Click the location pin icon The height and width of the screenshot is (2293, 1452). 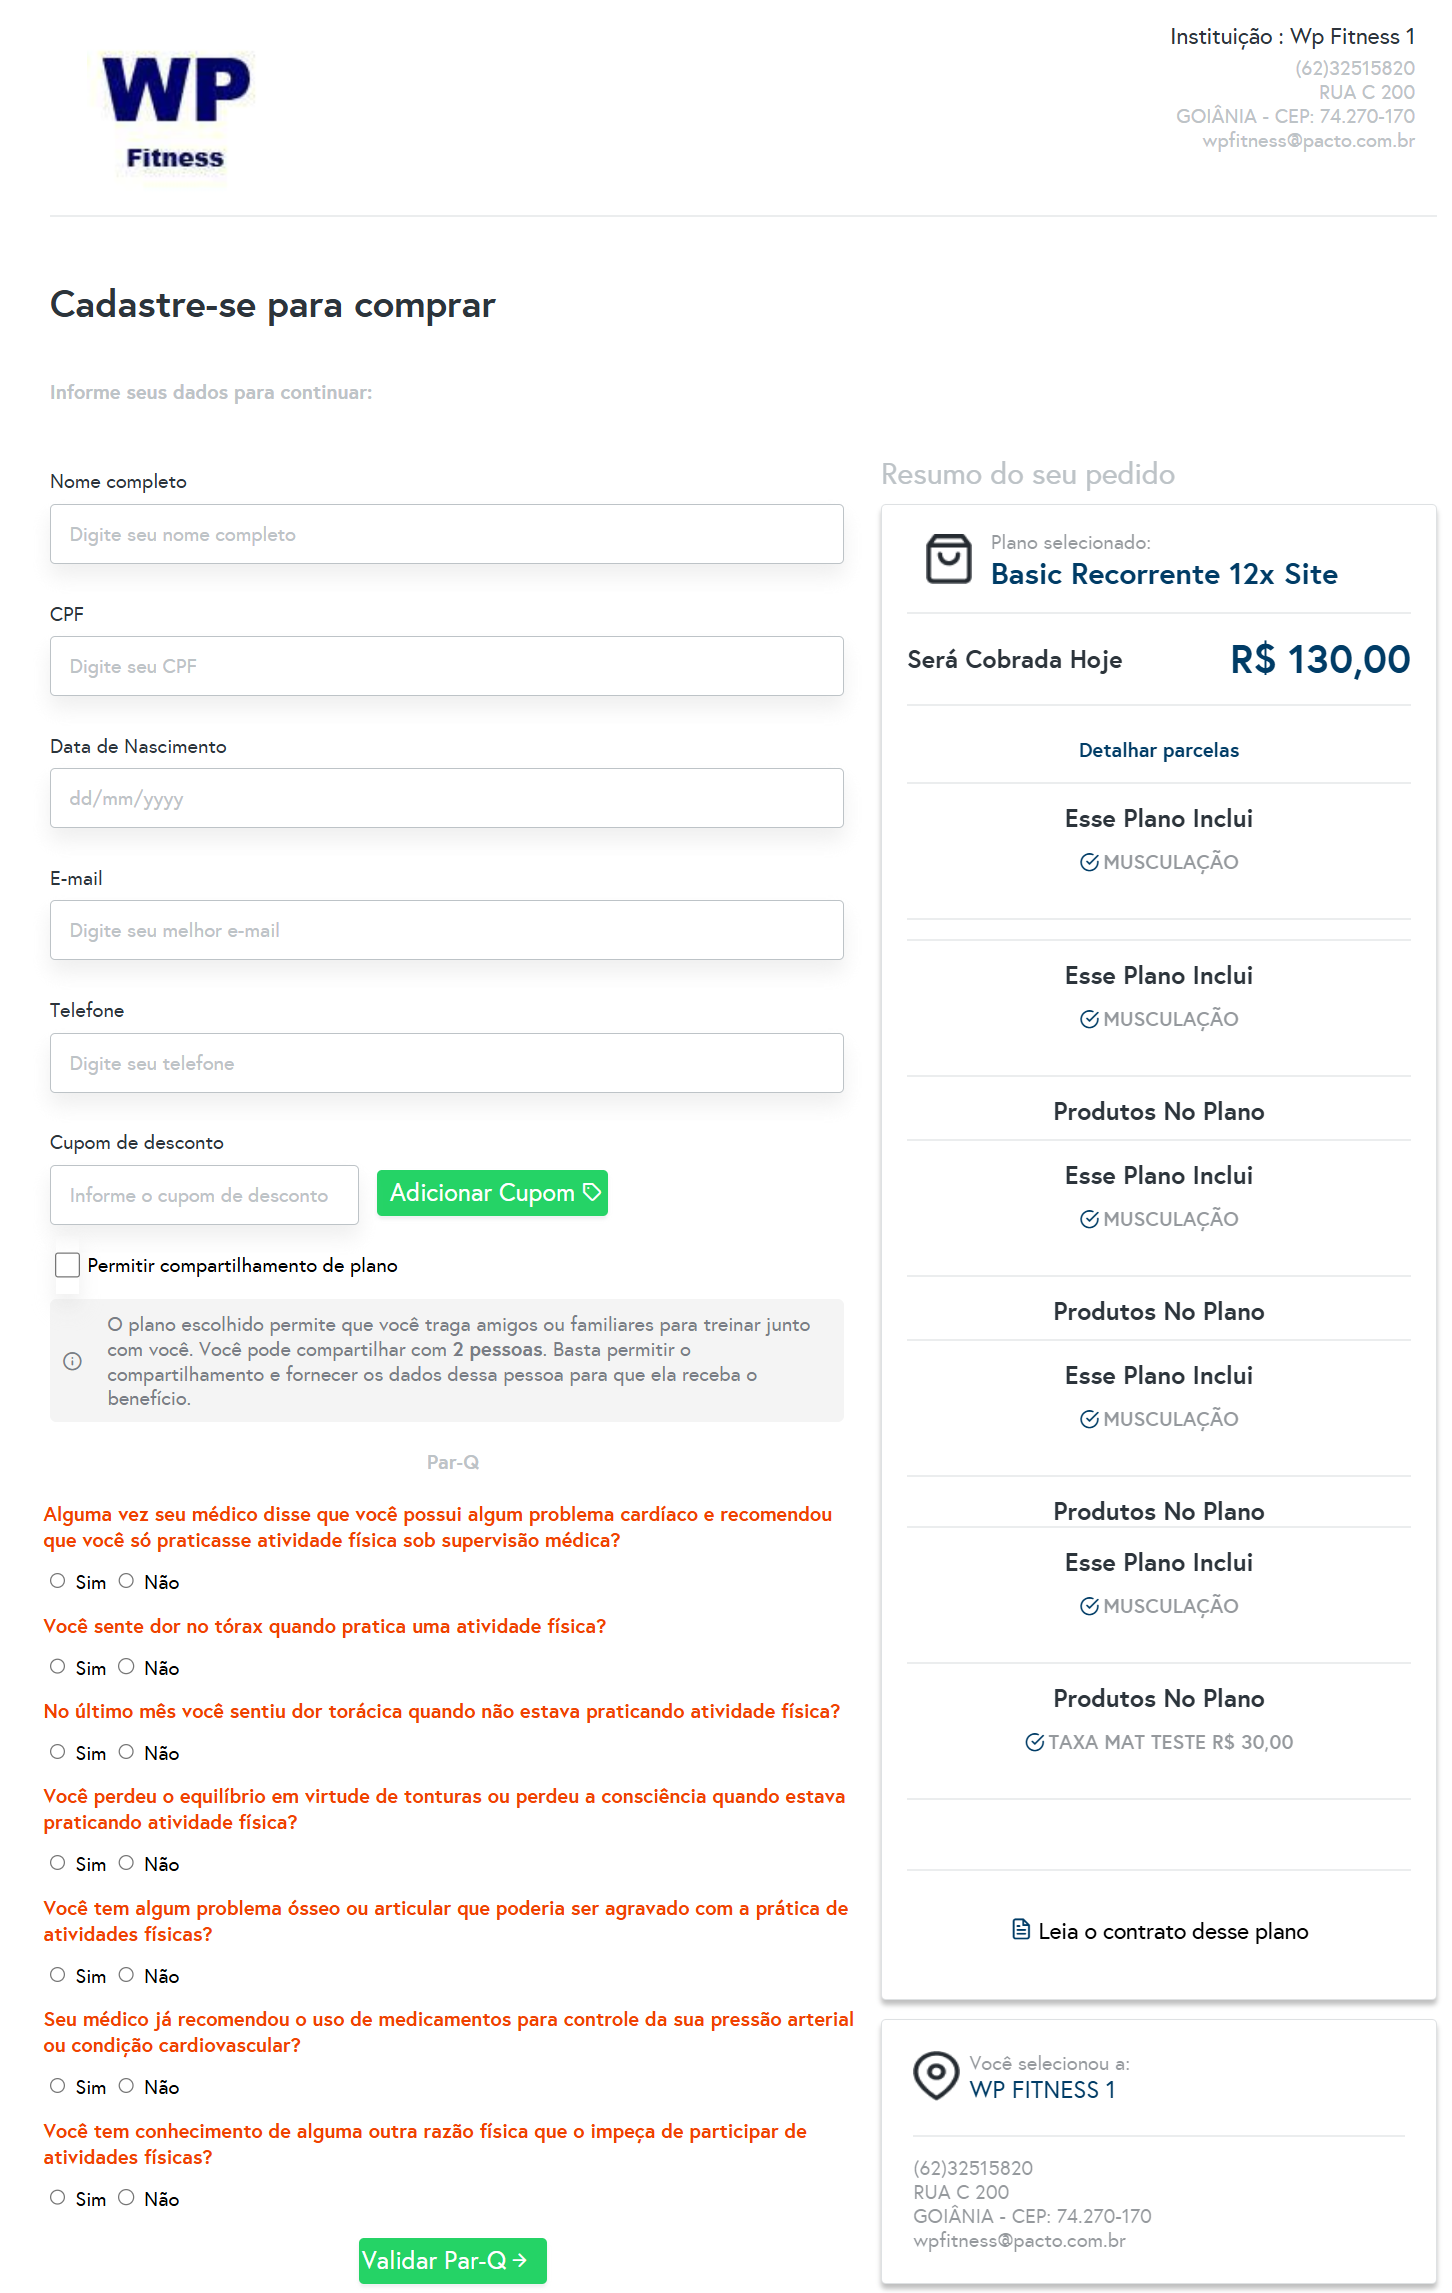[x=936, y=2075]
